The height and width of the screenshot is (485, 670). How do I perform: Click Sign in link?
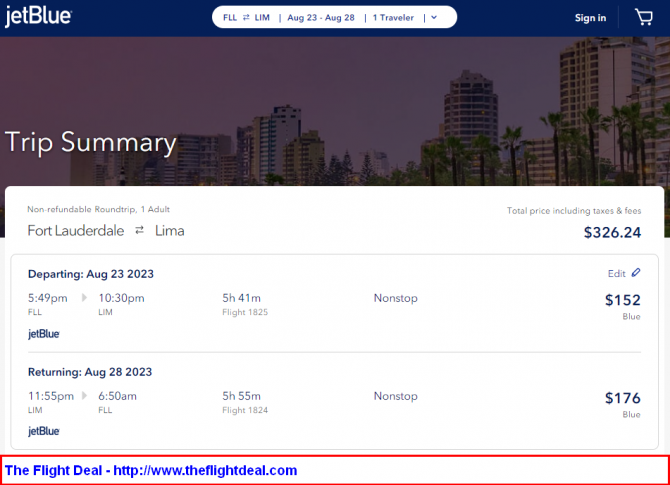pos(590,18)
